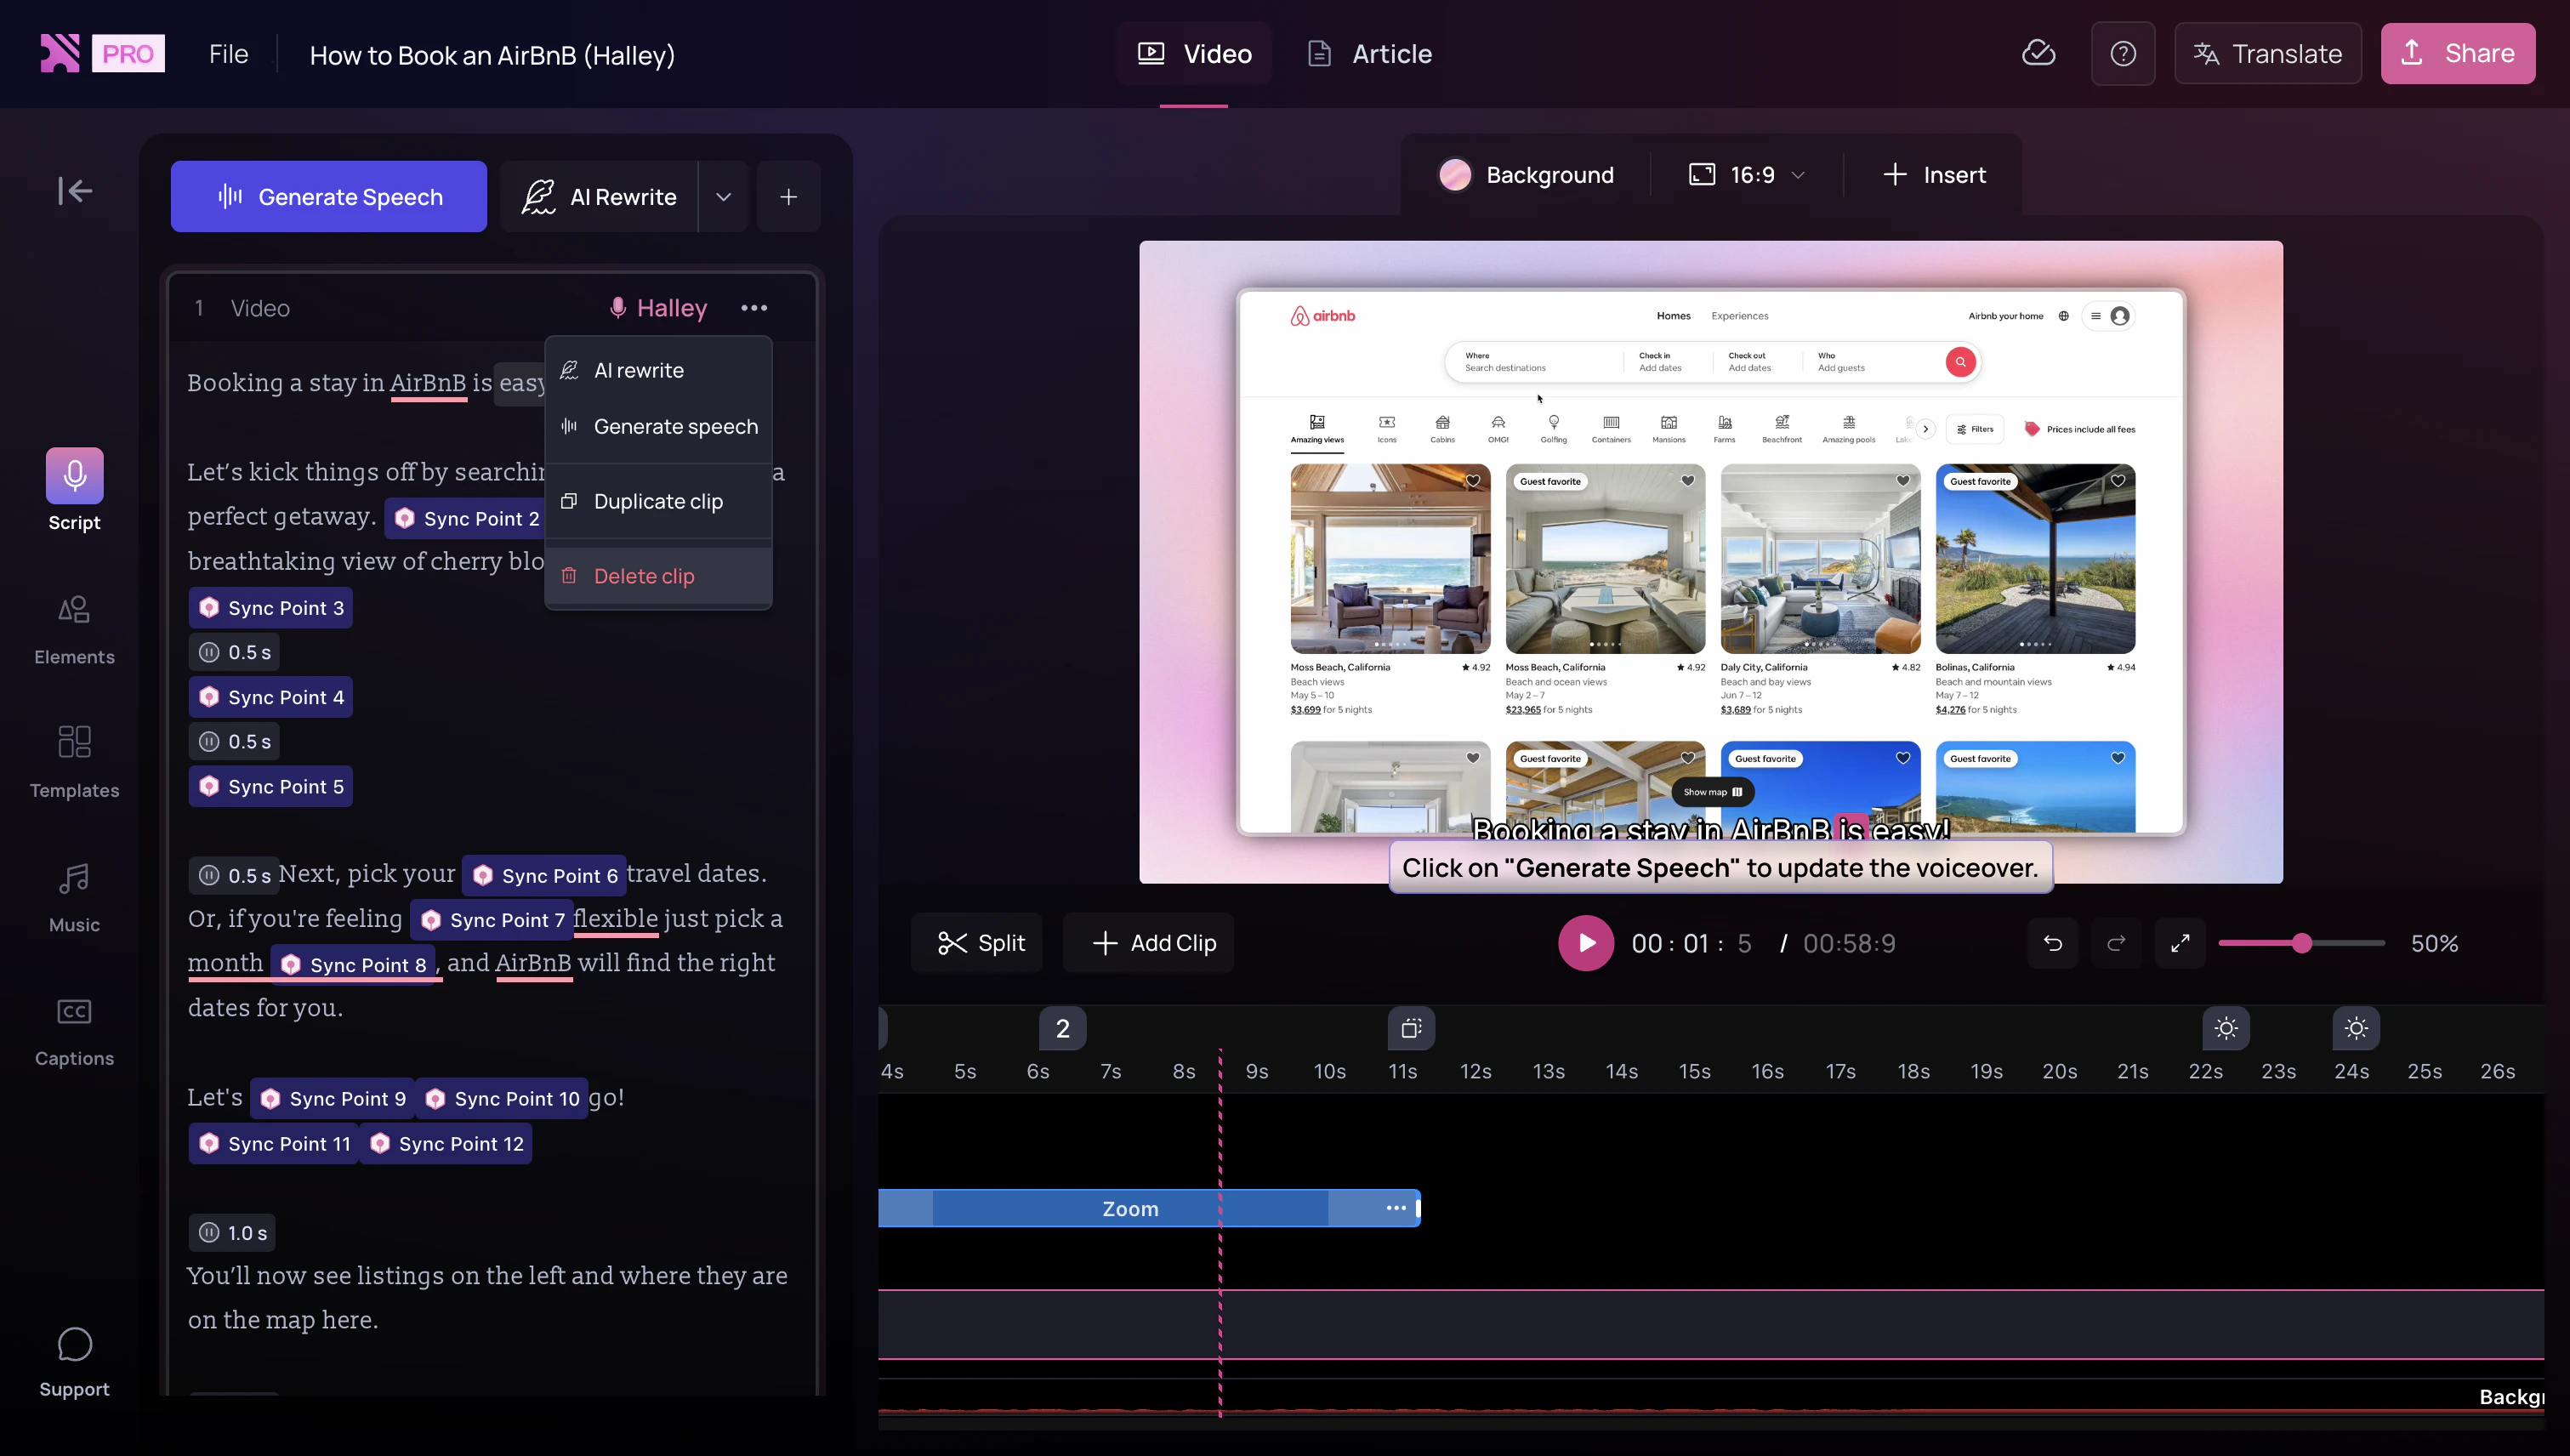Click the Sync Point 5 chip

pyautogui.click(x=271, y=786)
